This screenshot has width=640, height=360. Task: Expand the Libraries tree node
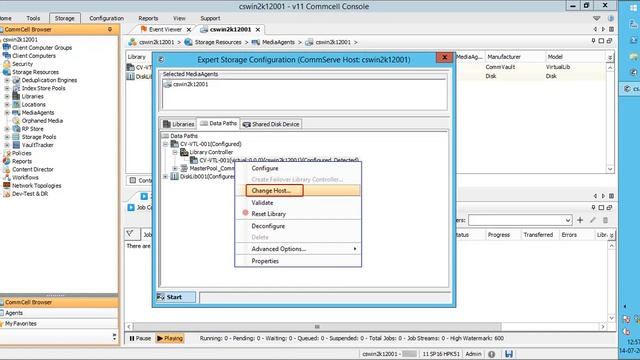coord(7,96)
